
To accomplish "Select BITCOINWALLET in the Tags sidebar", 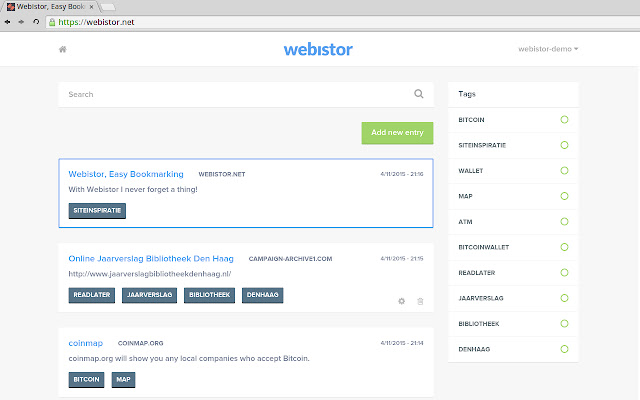I will pos(484,247).
